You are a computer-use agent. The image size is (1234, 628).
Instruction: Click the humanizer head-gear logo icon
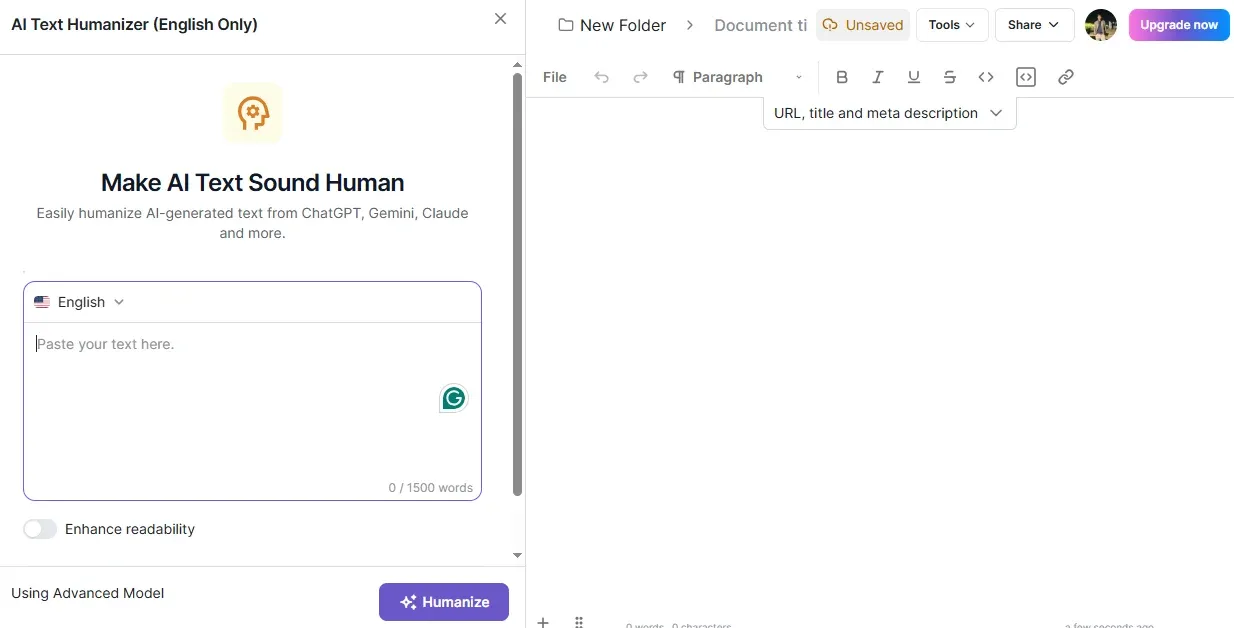click(x=253, y=112)
